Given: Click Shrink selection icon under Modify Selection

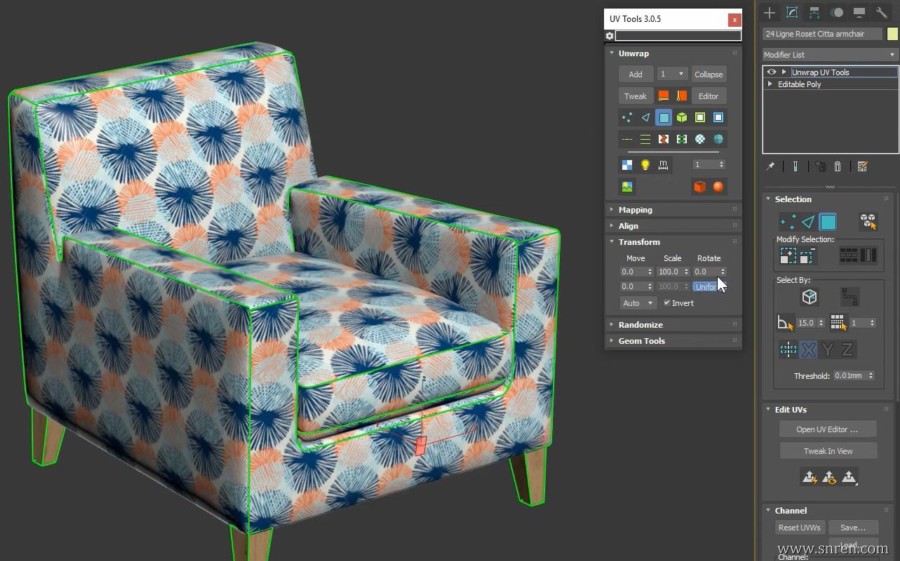Looking at the screenshot, I should (x=807, y=256).
